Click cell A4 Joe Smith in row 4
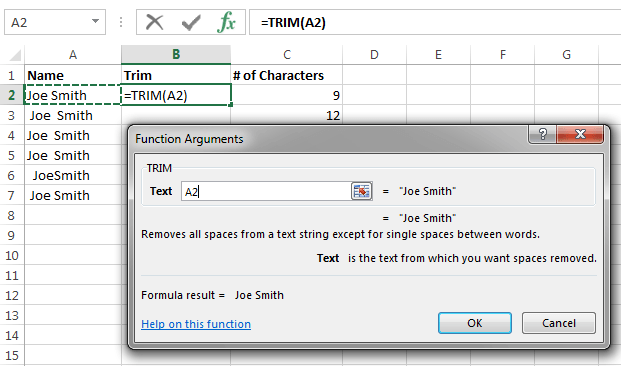 [x=73, y=135]
